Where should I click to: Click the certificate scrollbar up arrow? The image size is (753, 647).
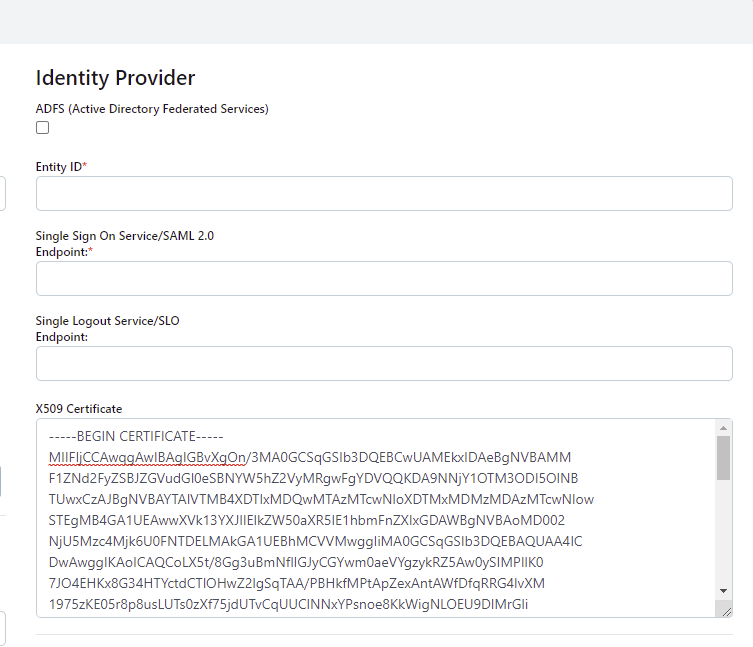coord(723,428)
